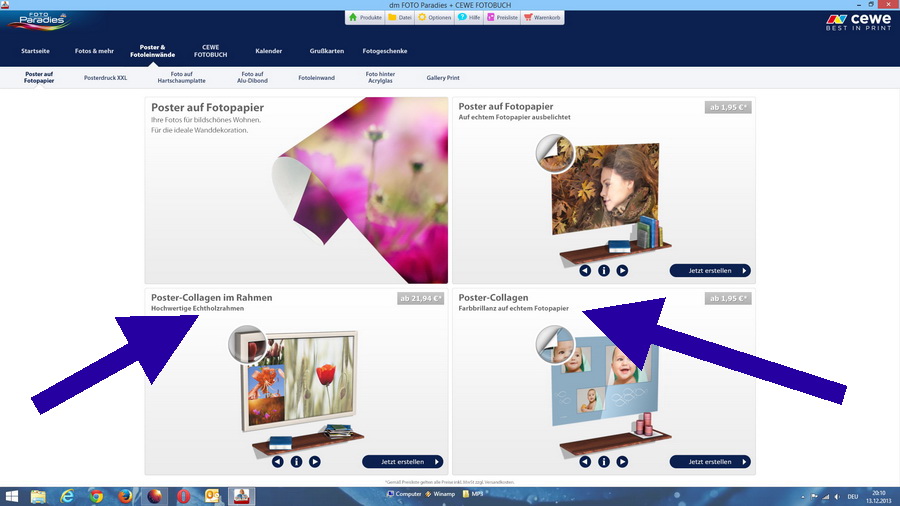Open the MP3 folder taskbar link
The image size is (900, 506).
tap(472, 494)
